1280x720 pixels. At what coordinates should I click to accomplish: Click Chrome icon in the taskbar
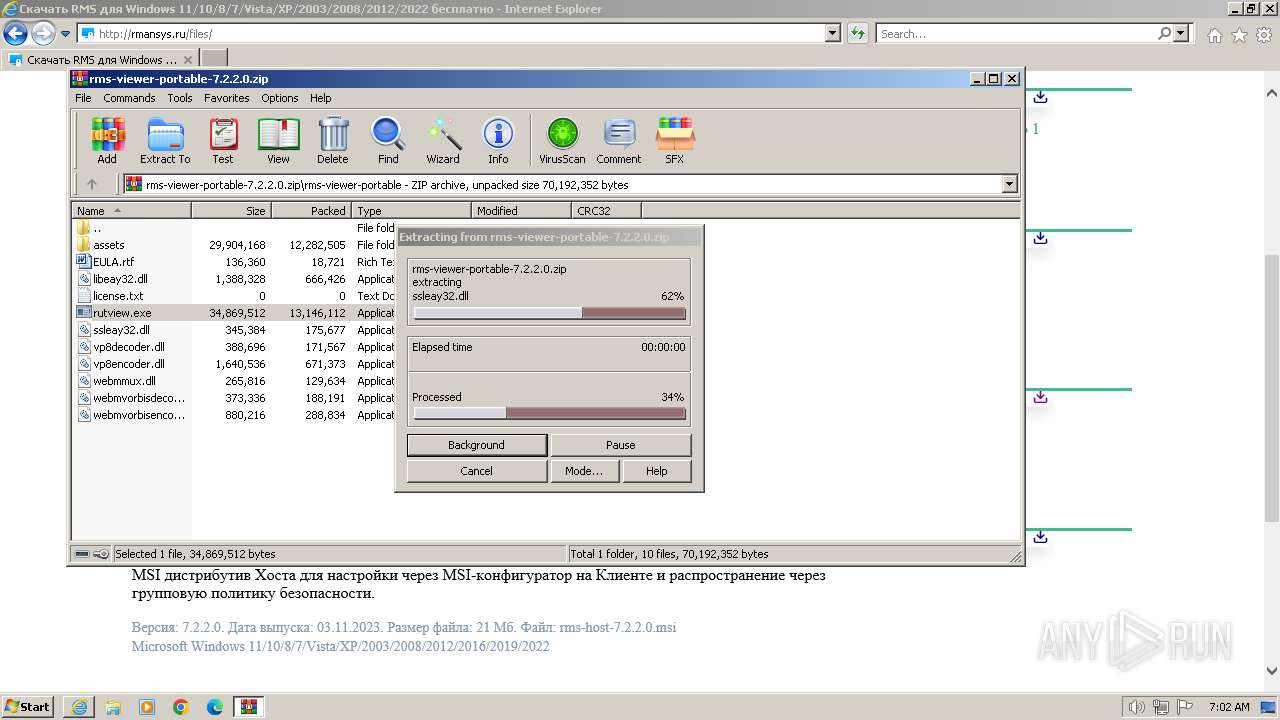181,707
